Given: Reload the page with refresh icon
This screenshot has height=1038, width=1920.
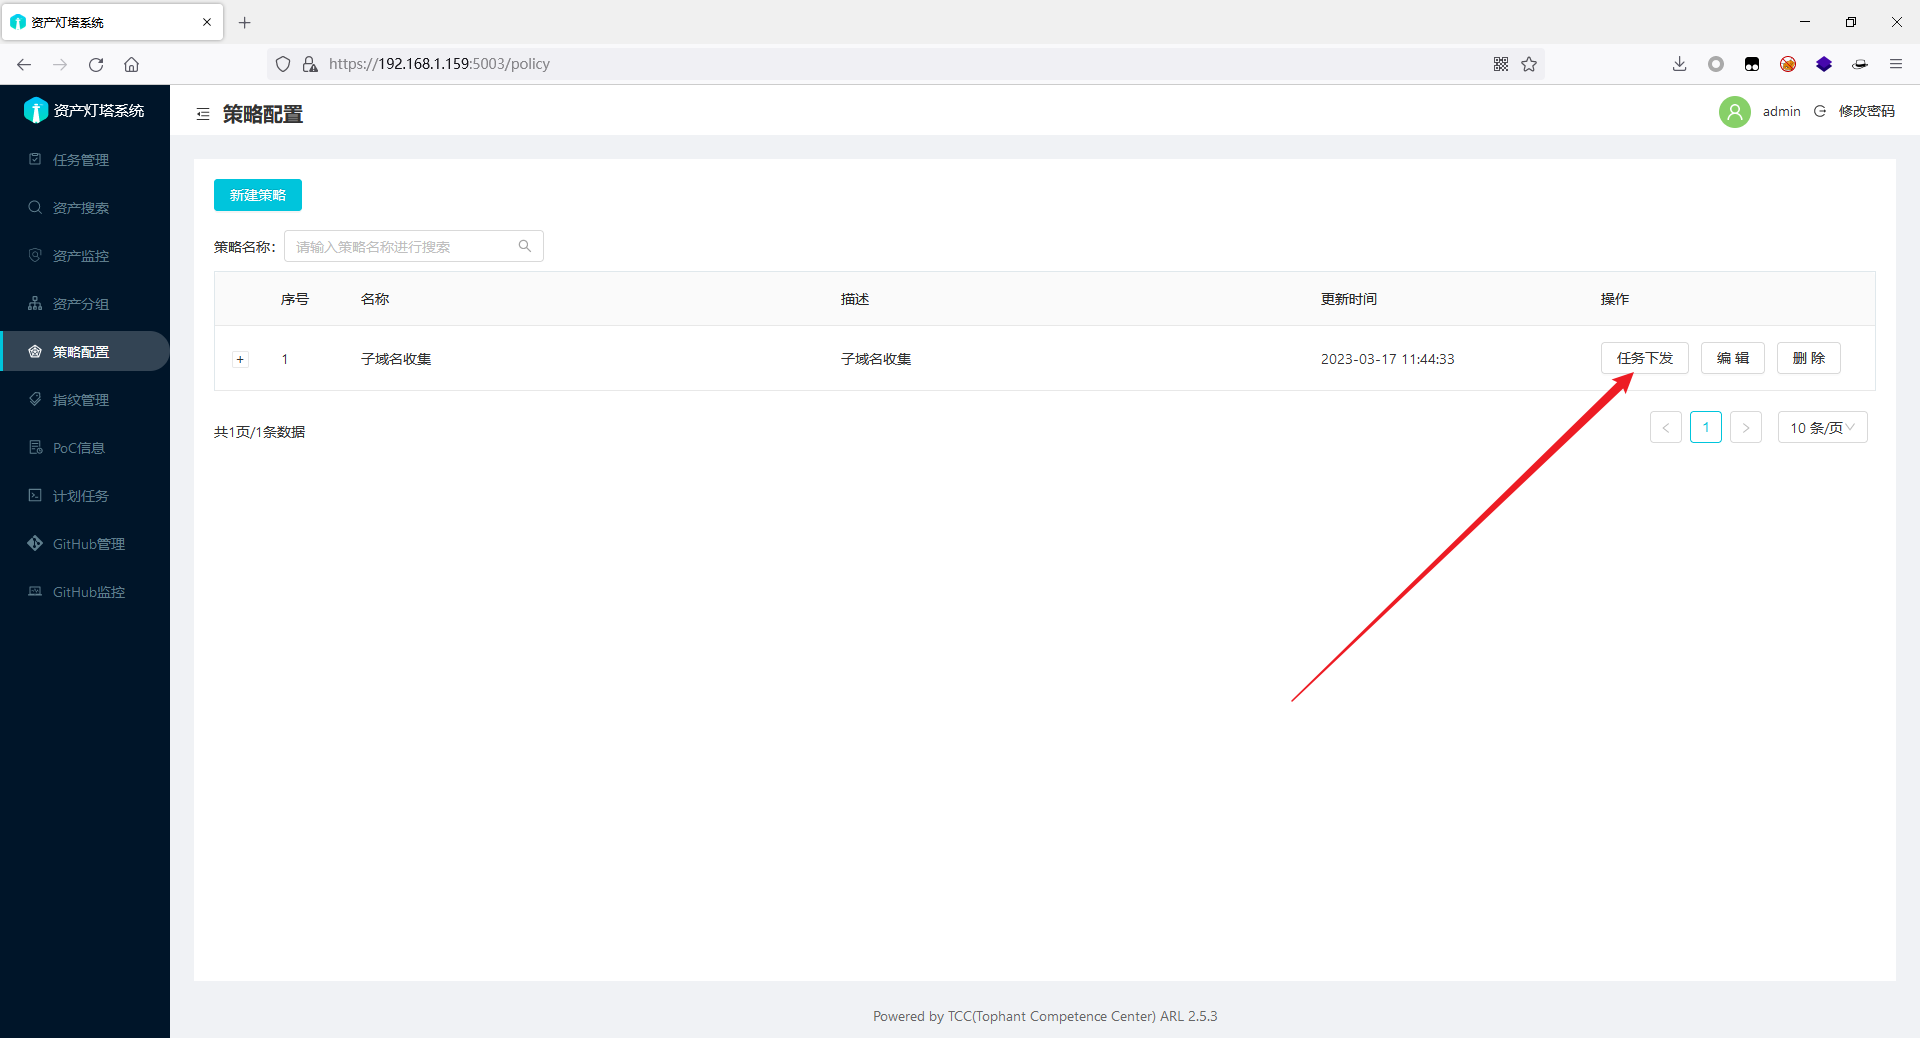Looking at the screenshot, I should [96, 64].
